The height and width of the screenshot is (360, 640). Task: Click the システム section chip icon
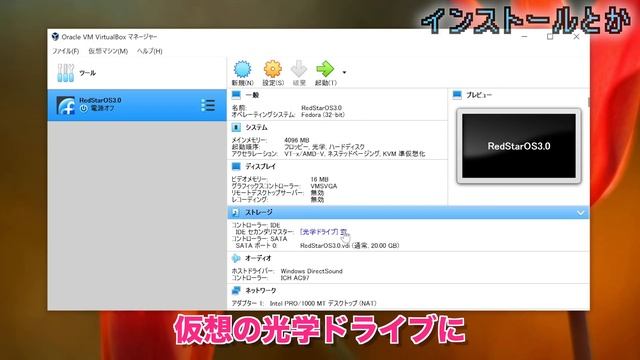tap(236, 127)
